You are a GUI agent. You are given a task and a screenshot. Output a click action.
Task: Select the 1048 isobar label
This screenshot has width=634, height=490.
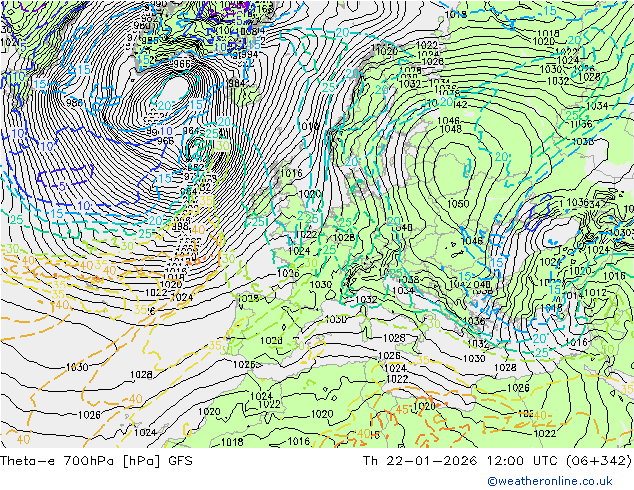pos(450,129)
